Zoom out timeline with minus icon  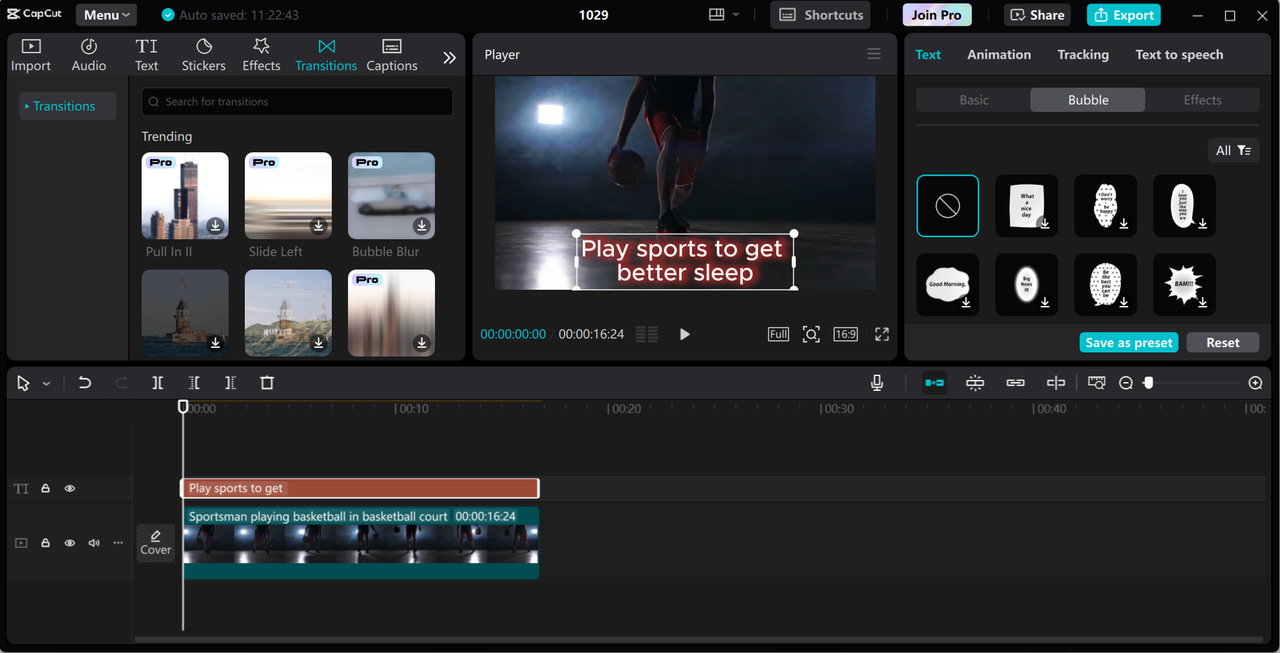click(1126, 383)
